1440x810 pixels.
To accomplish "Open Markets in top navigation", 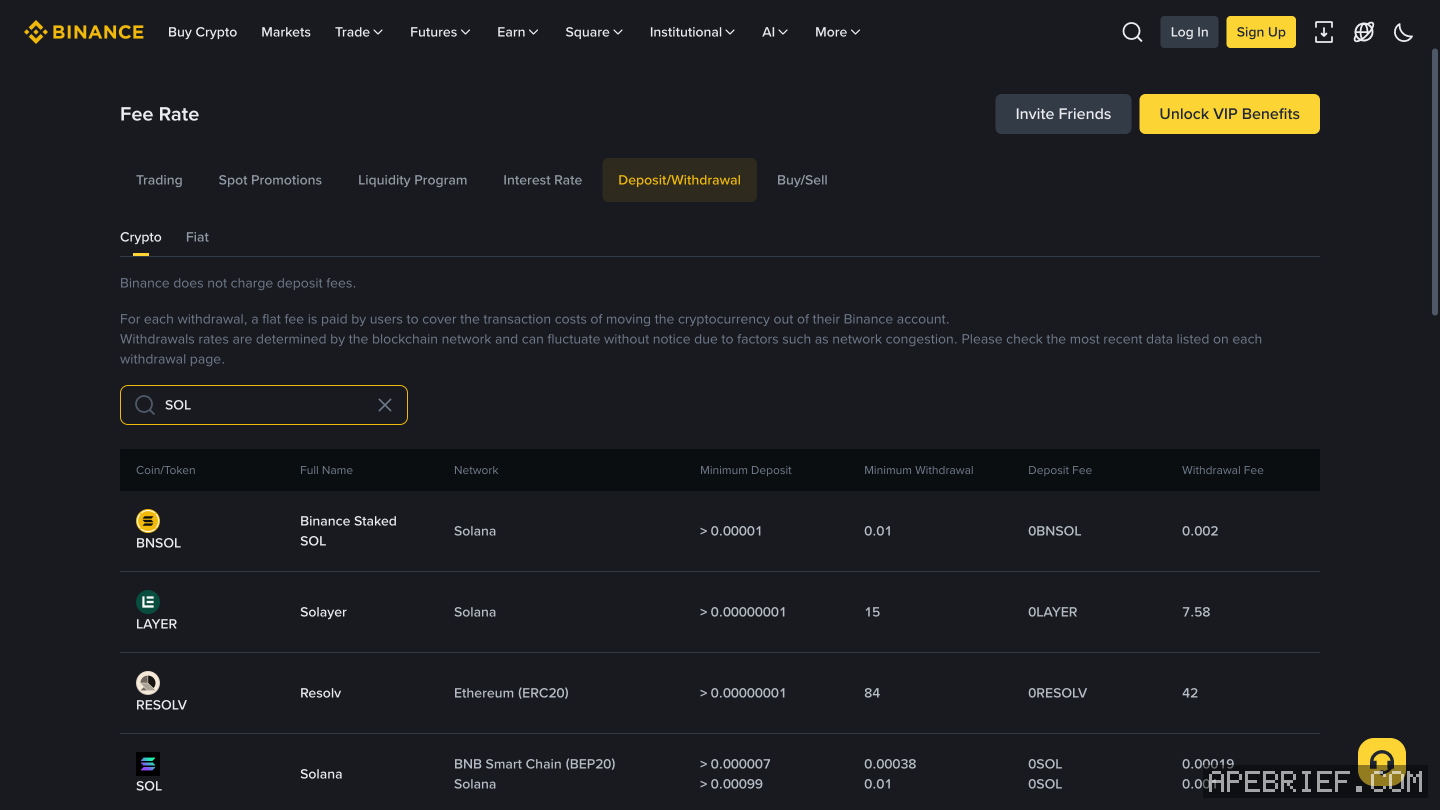I will pos(286,32).
